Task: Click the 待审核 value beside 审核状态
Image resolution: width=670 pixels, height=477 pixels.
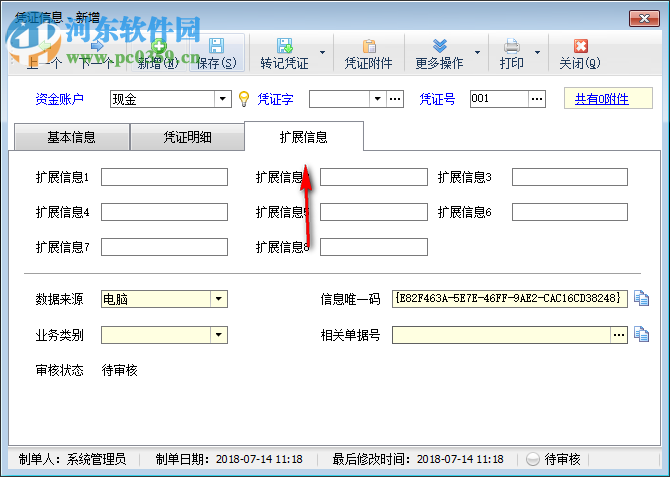Action: (x=120, y=370)
